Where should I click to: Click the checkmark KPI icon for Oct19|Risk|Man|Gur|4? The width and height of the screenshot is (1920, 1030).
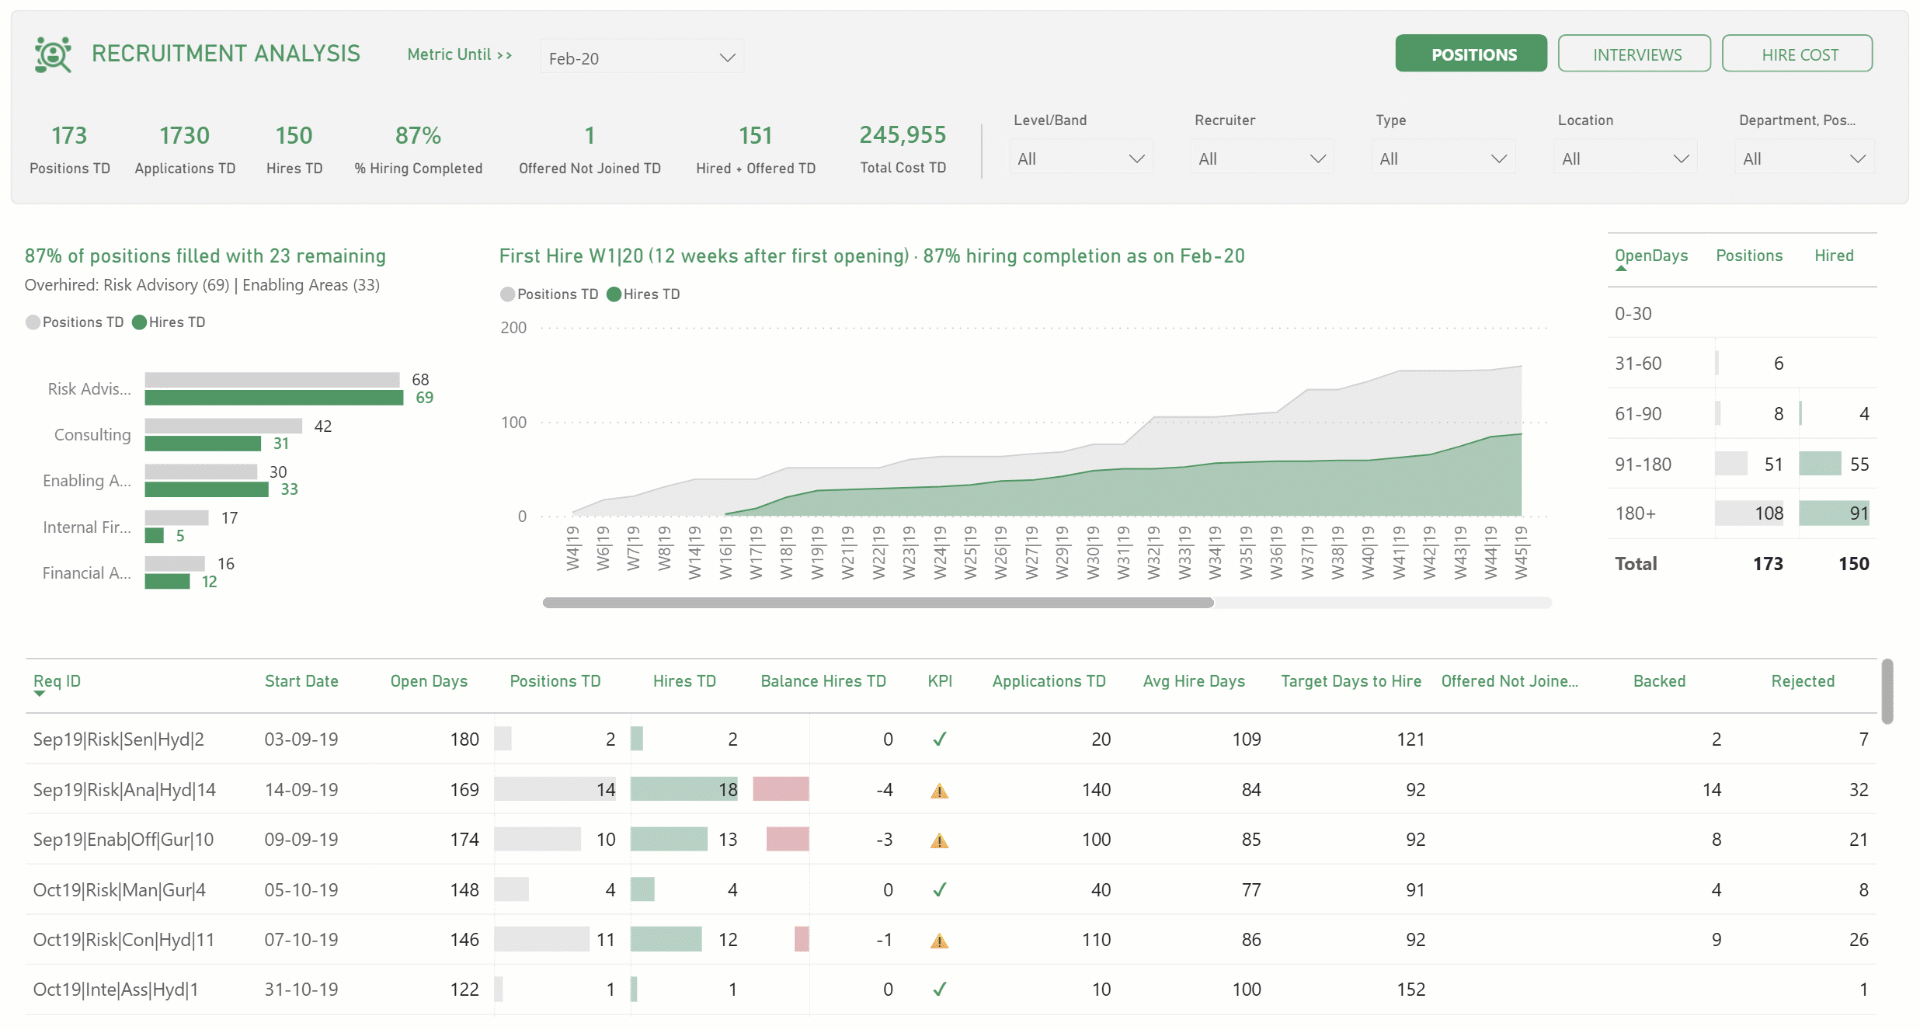[939, 890]
